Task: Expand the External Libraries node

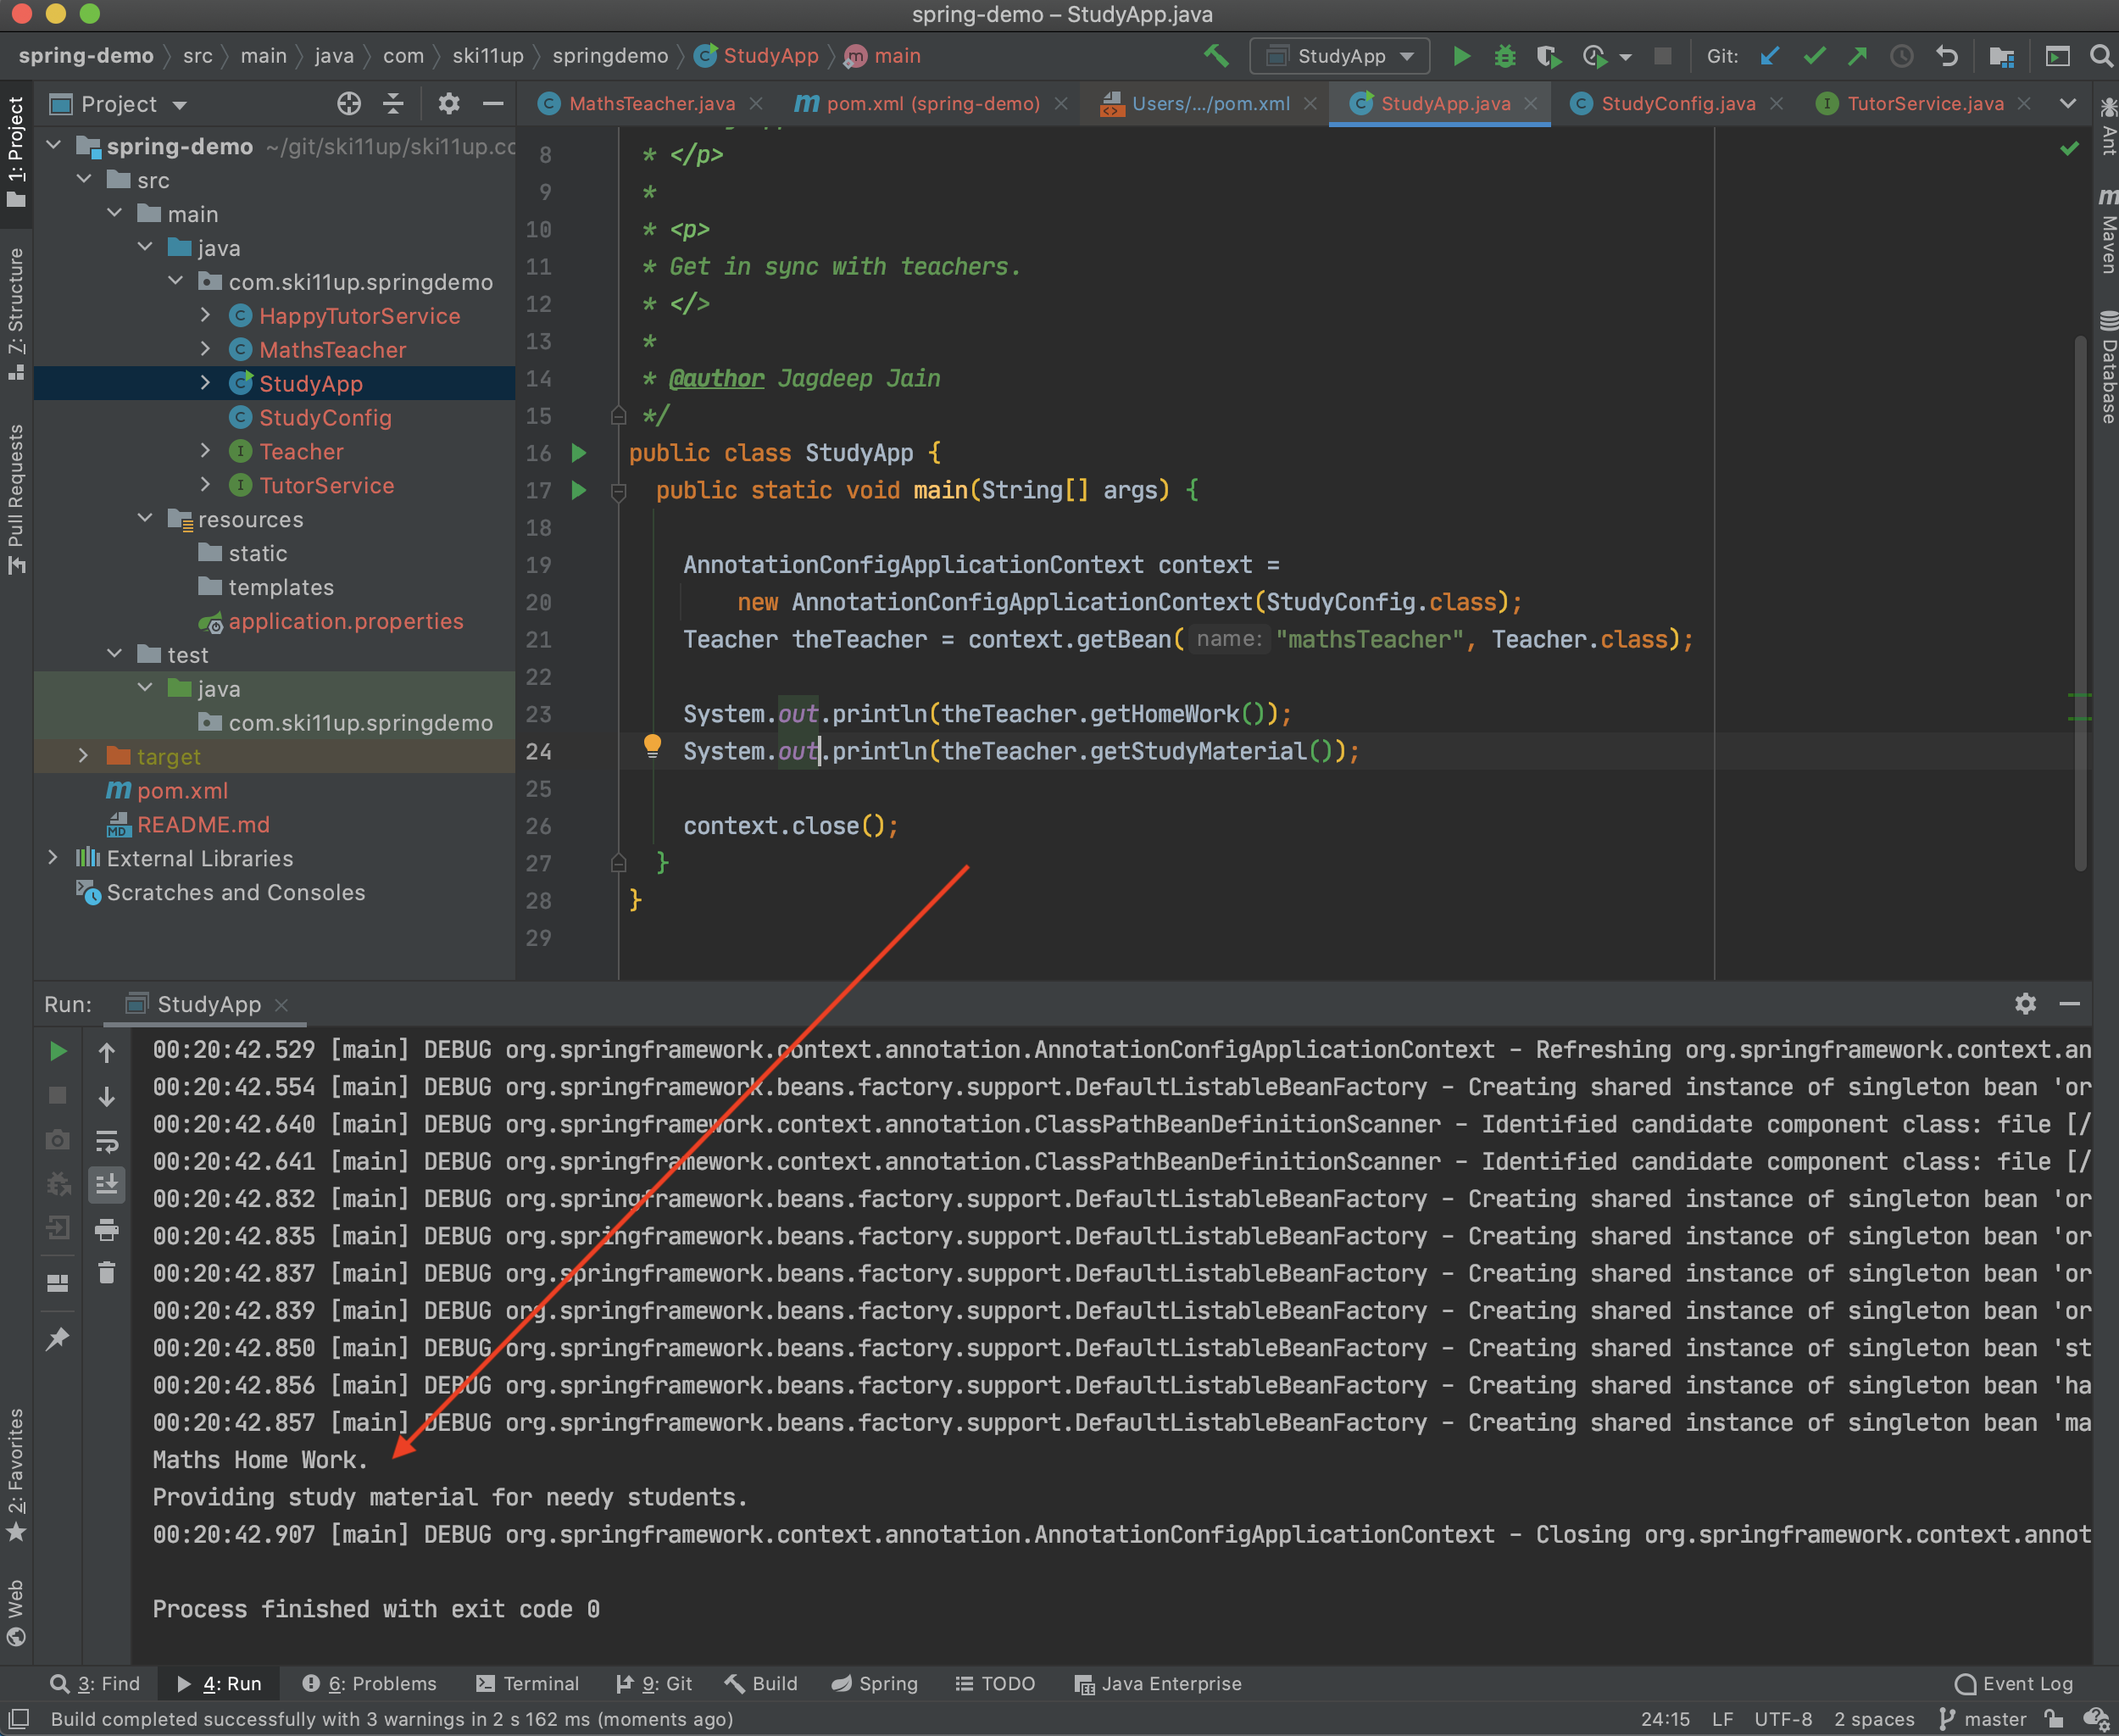Action: click(53, 858)
